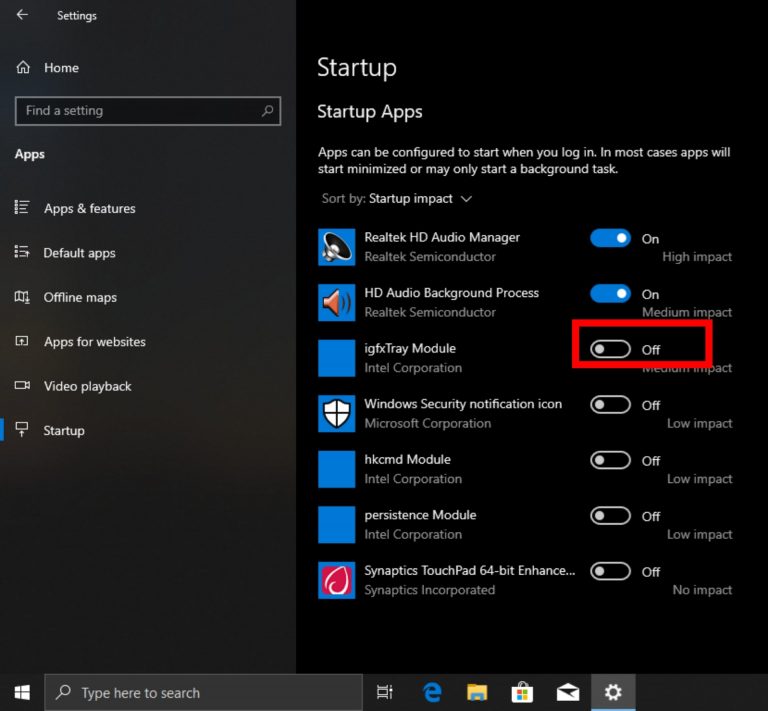Open the Sort by Startup impact dropdown
The height and width of the screenshot is (711, 768).
click(x=396, y=199)
